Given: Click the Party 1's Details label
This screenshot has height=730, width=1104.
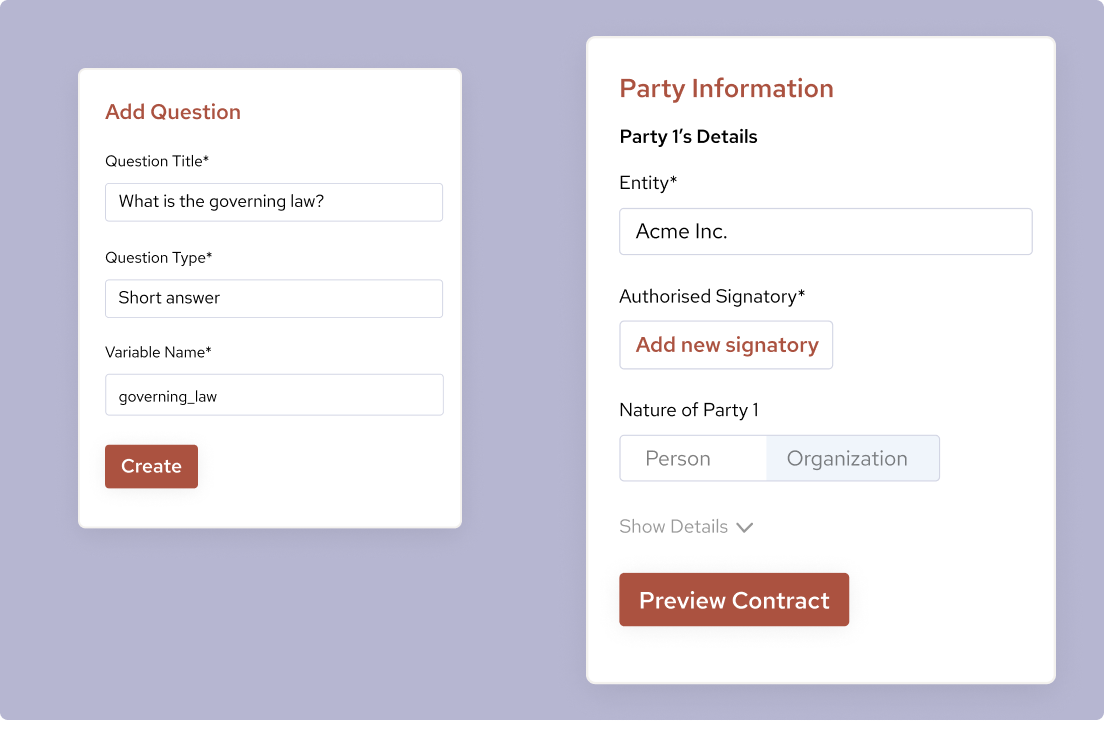Looking at the screenshot, I should 687,137.
